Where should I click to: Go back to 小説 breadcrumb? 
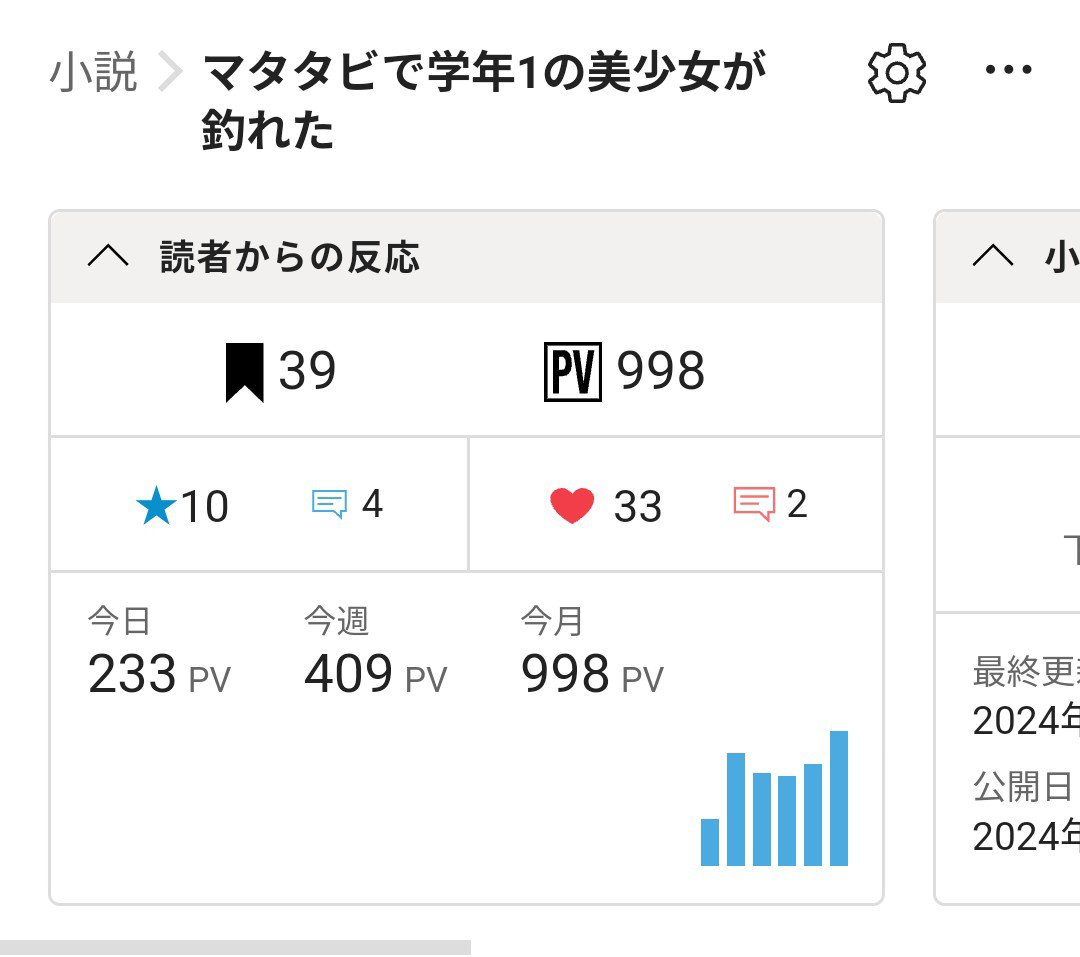pyautogui.click(x=93, y=73)
